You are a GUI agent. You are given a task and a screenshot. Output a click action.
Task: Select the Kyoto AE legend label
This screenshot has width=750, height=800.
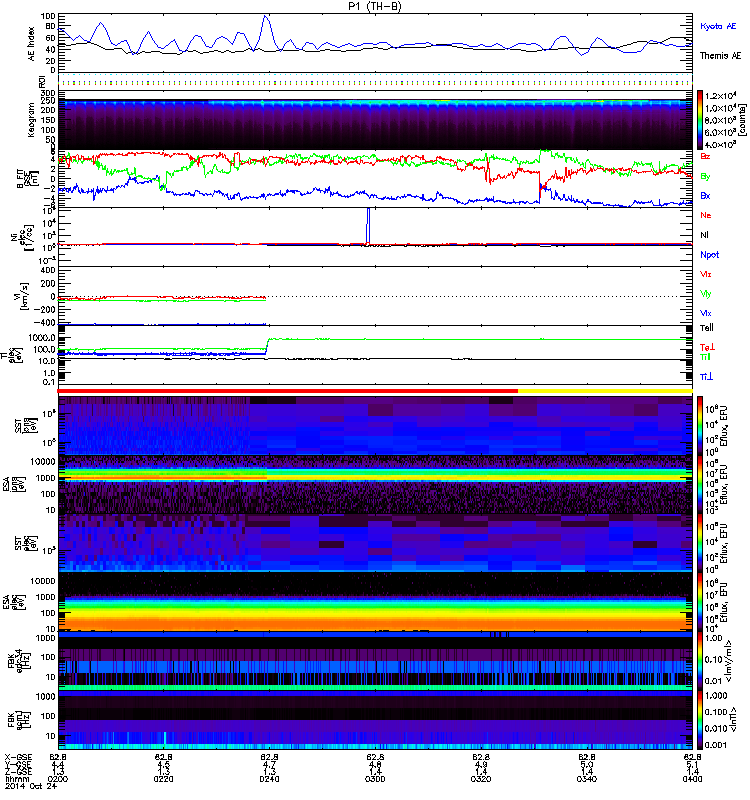pos(718,26)
